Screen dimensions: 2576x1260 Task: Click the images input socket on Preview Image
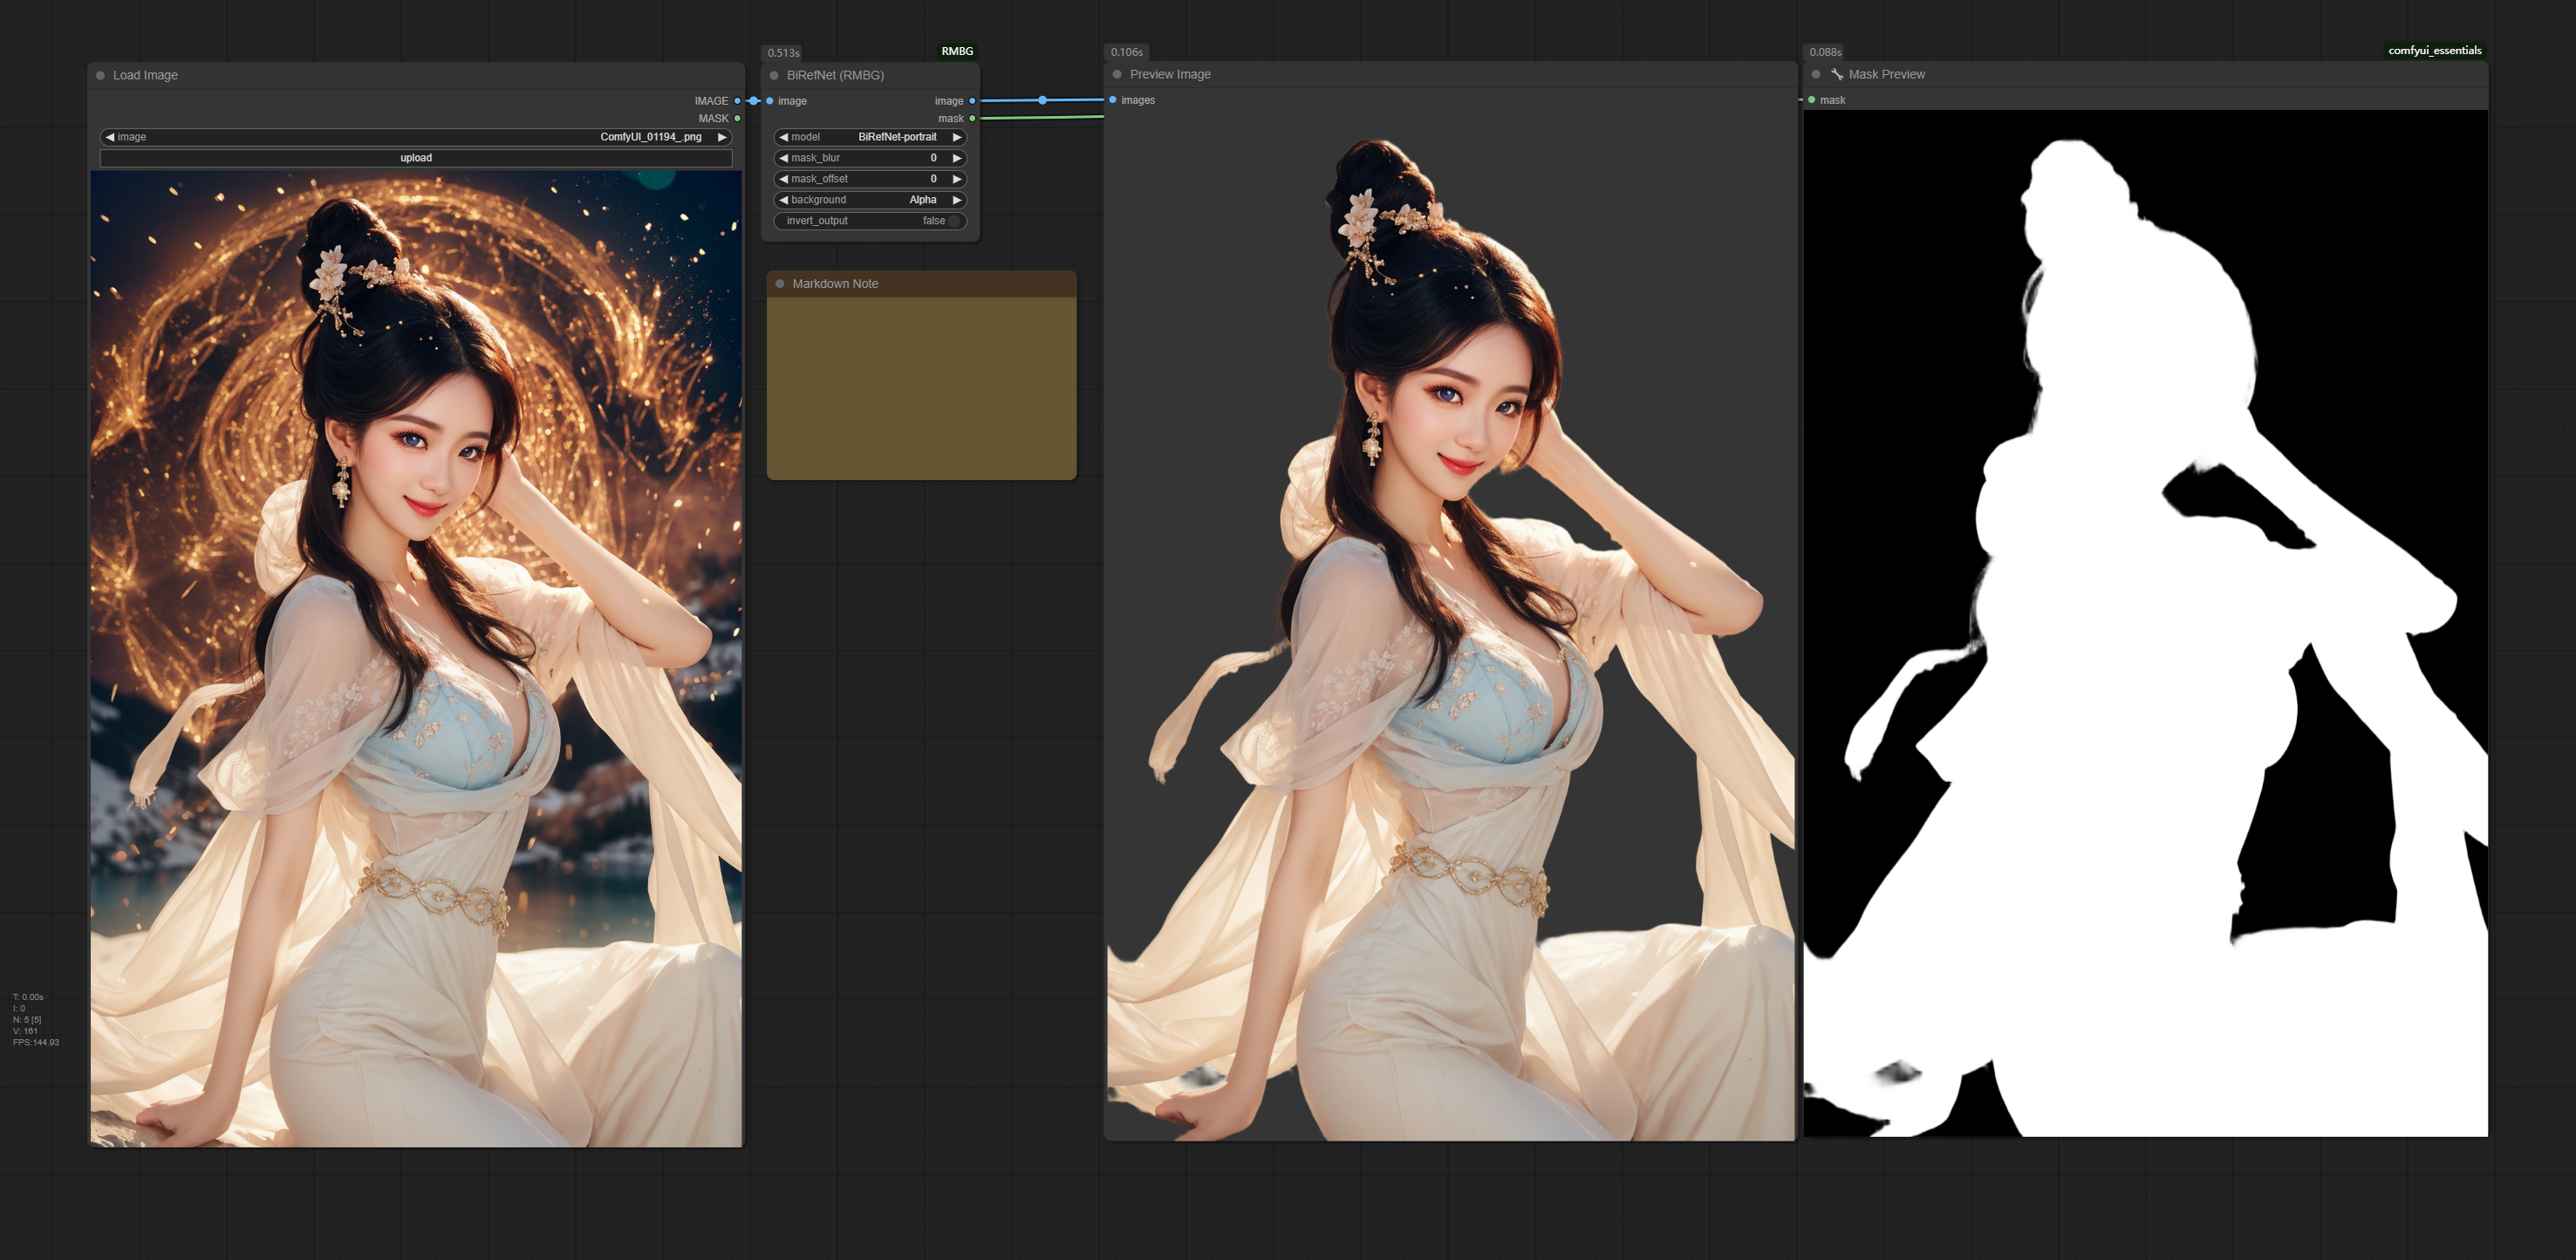pos(1113,100)
